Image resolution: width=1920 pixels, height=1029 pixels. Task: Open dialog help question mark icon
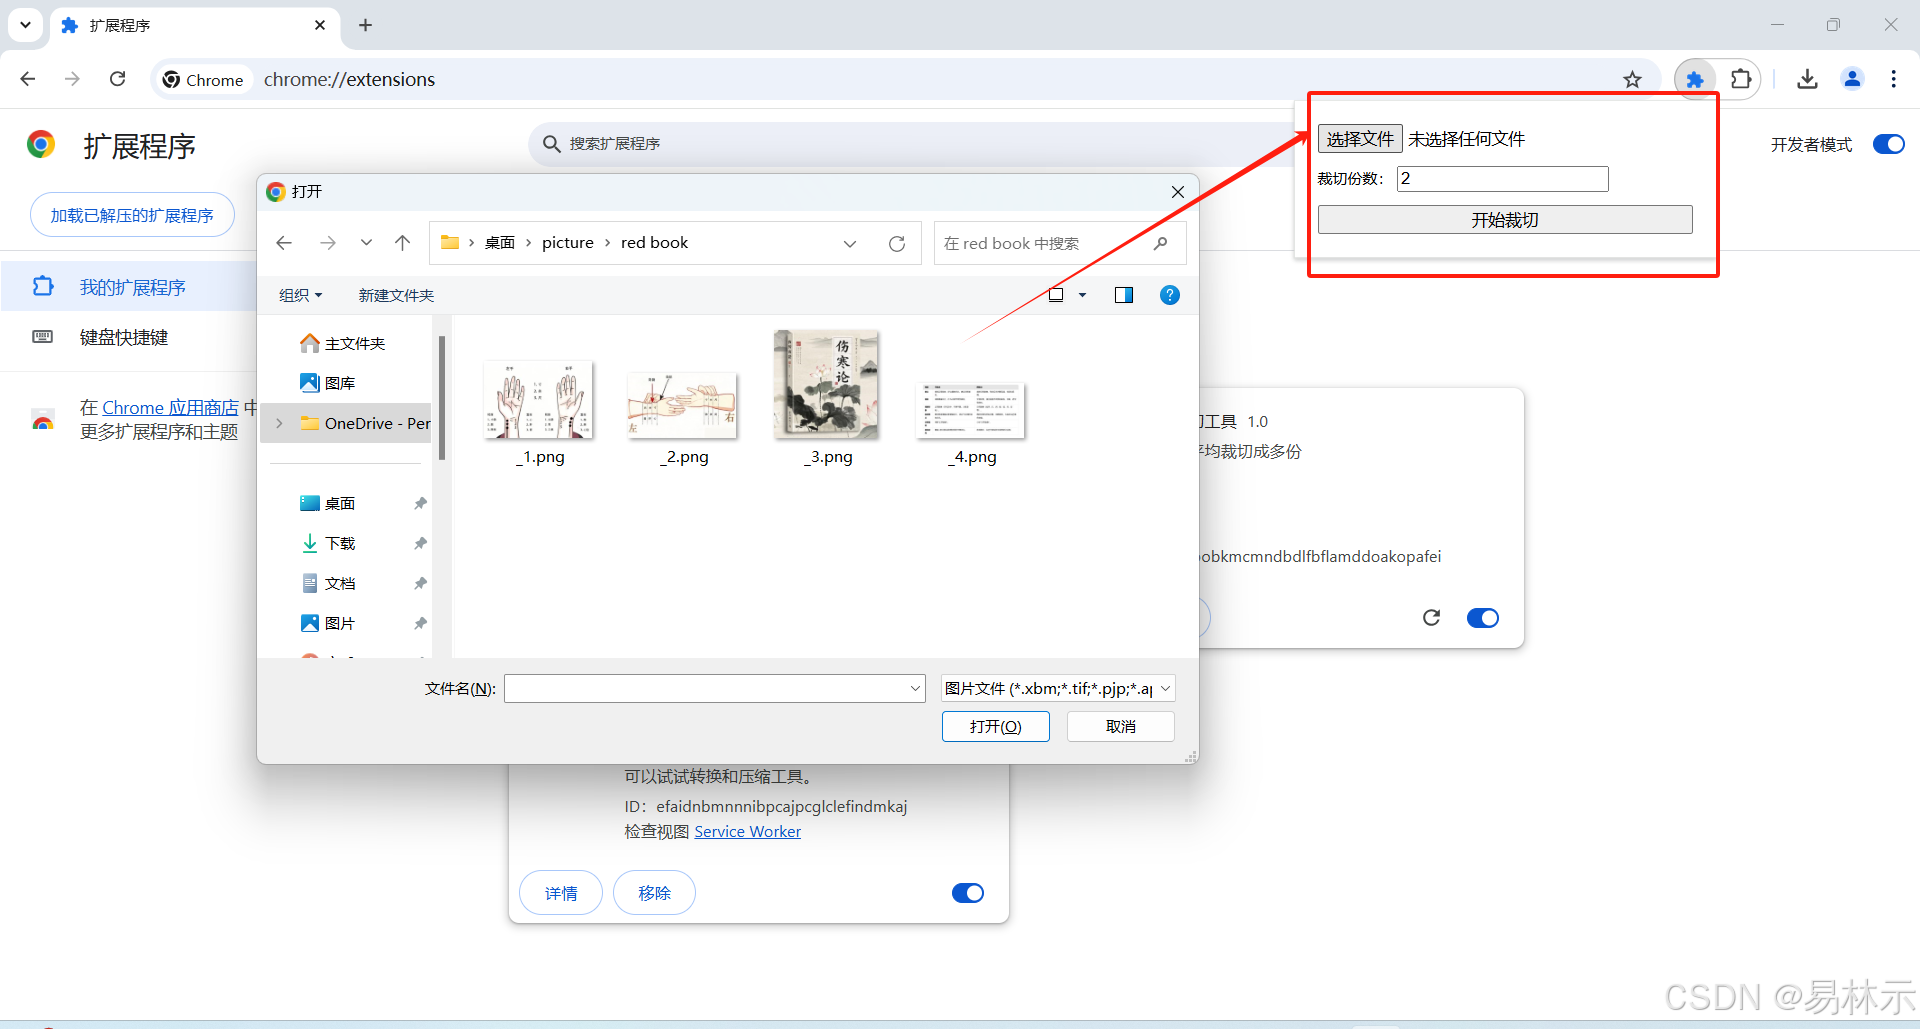tap(1170, 295)
